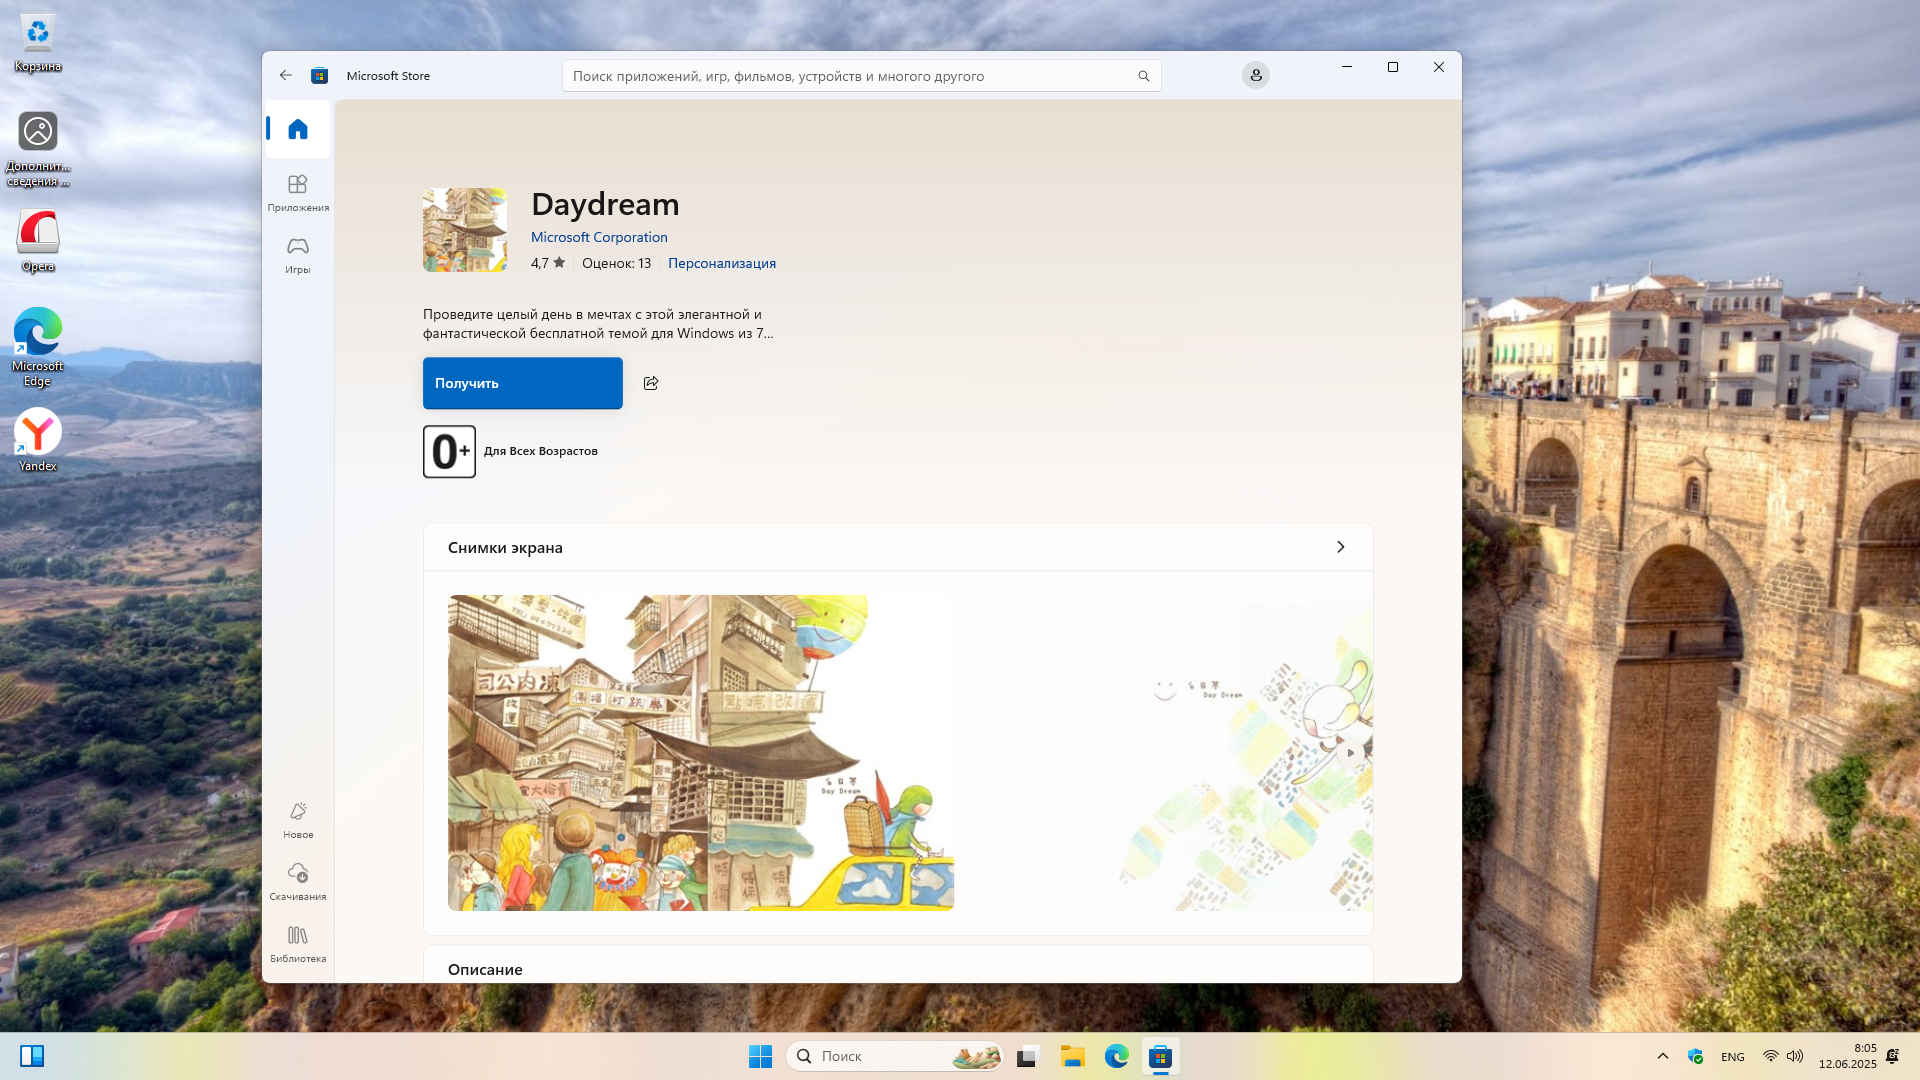Image resolution: width=1920 pixels, height=1080 pixels.
Task: Click the Home icon in the sidebar
Action: [x=297, y=129]
